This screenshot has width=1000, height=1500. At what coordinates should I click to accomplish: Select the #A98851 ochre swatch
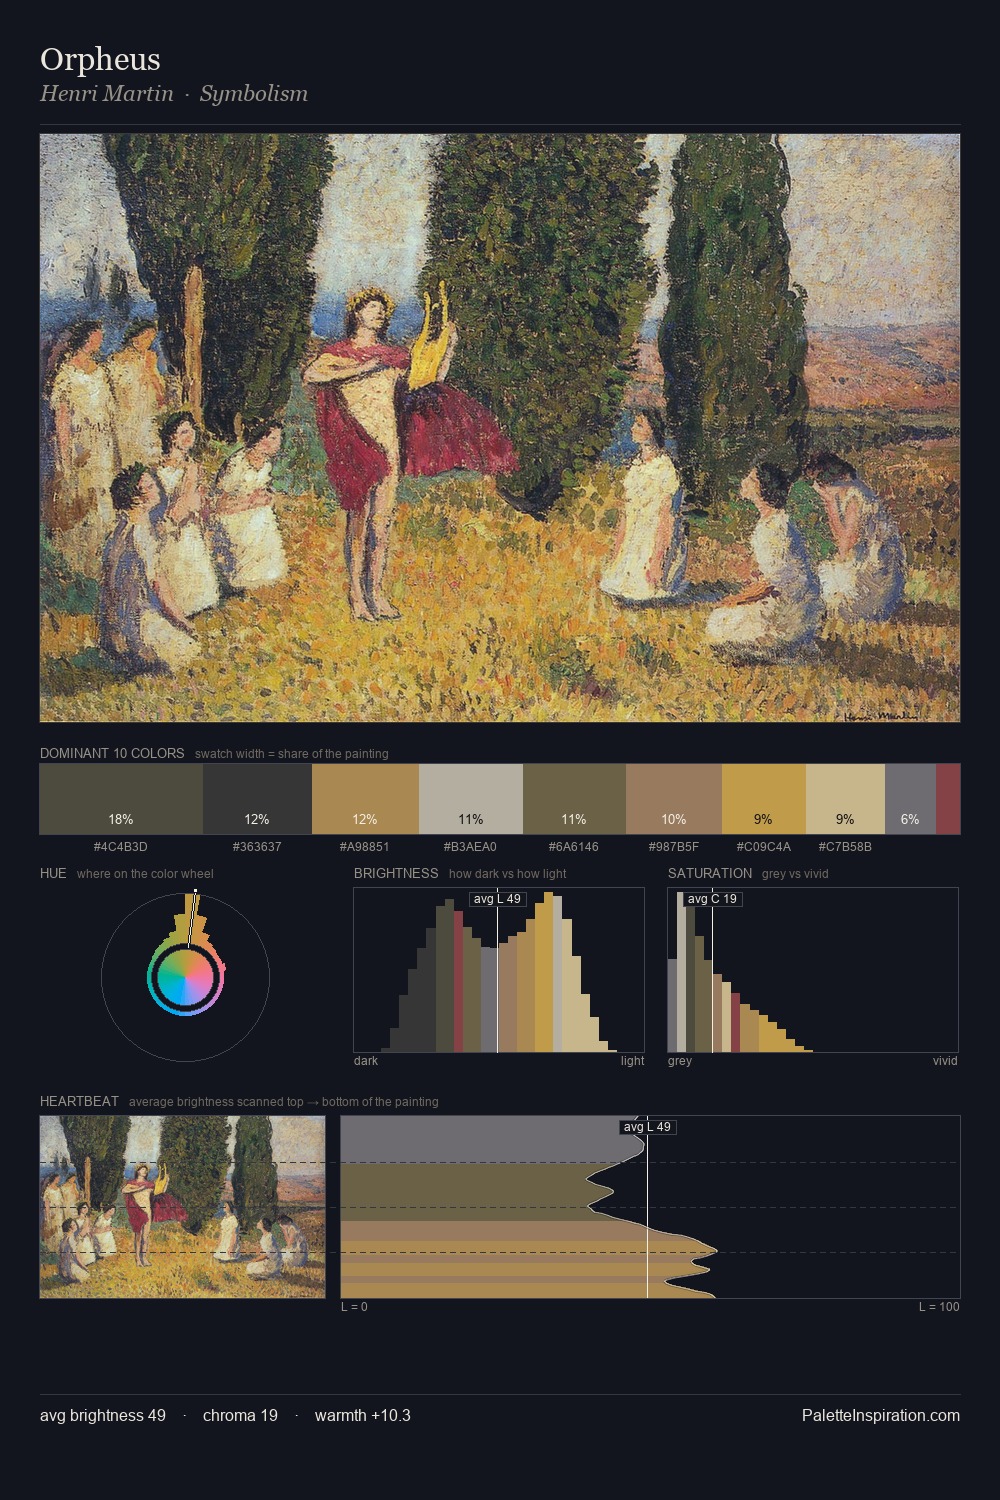click(x=365, y=798)
